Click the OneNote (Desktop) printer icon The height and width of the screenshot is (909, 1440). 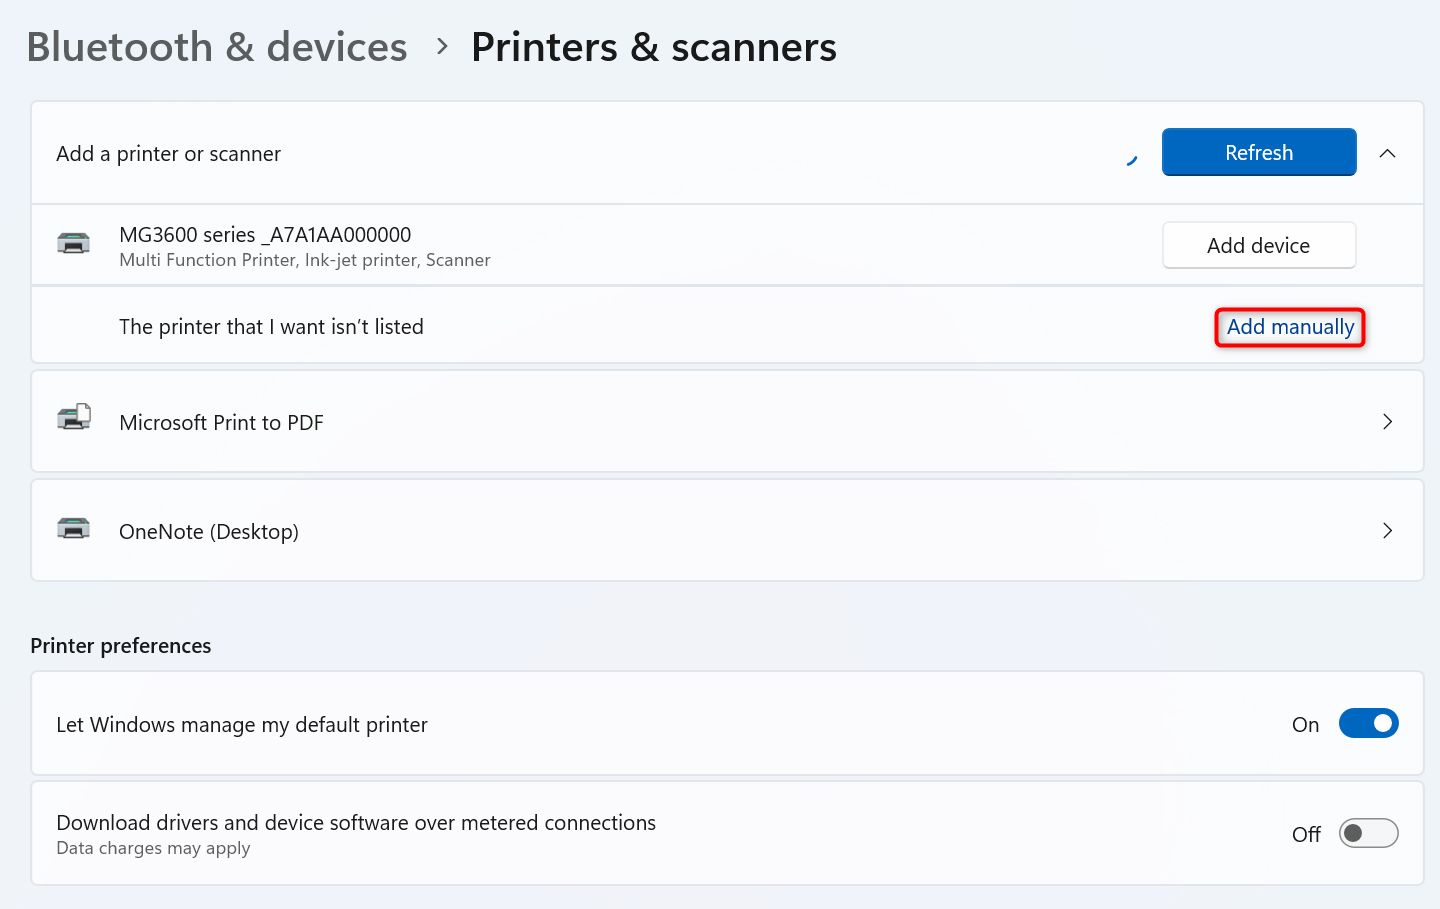[x=73, y=529]
